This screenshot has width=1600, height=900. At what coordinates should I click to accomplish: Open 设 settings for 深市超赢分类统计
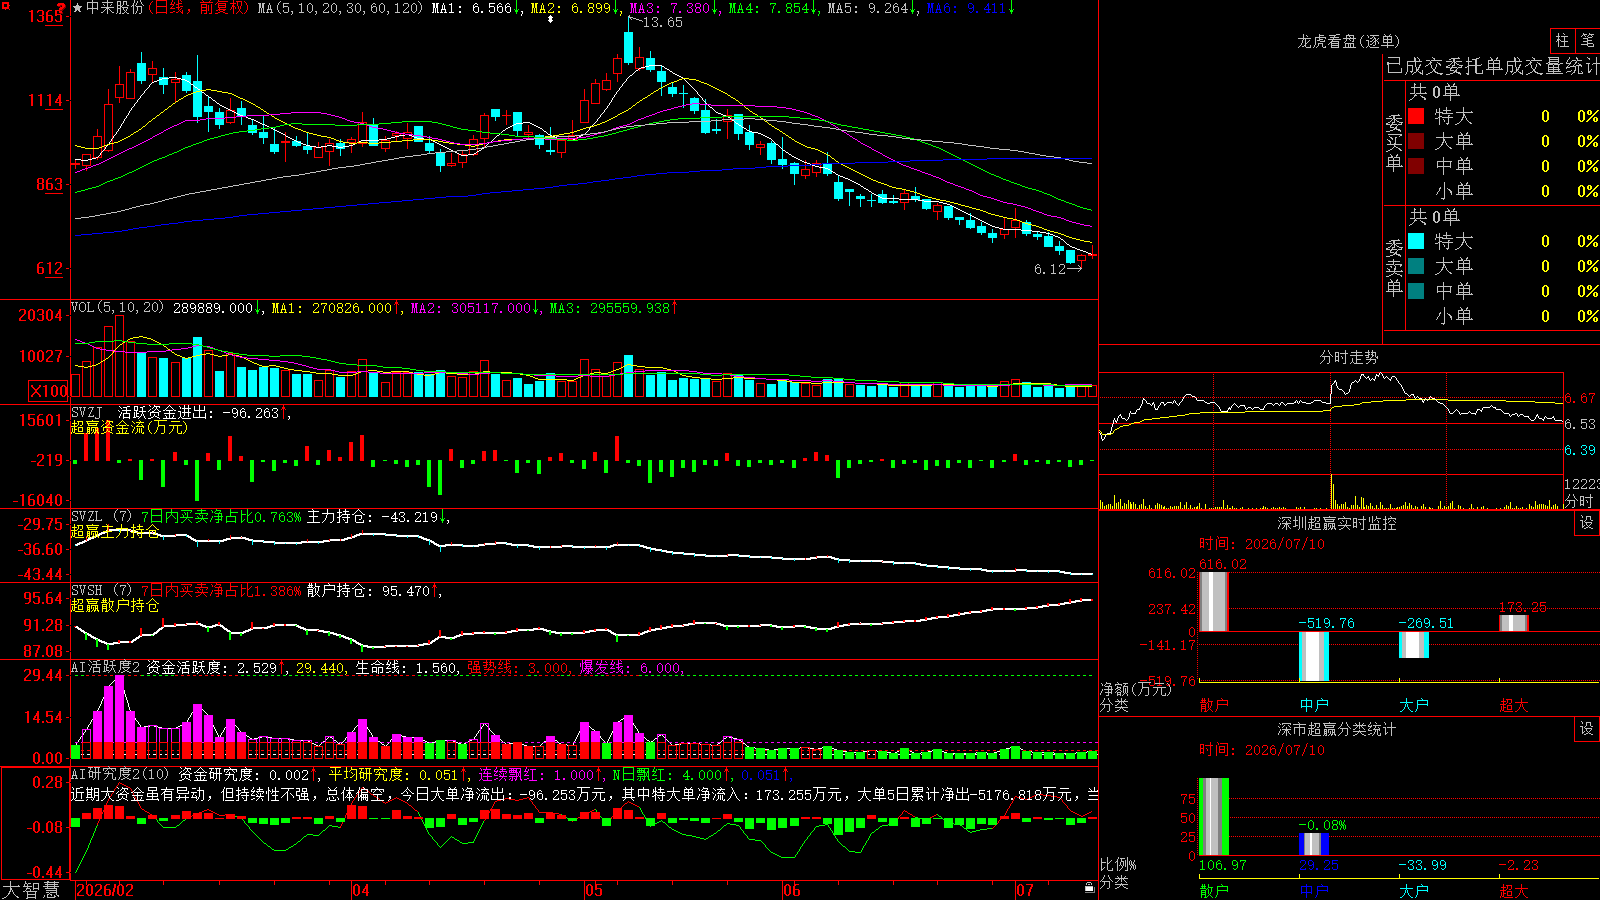point(1587,729)
